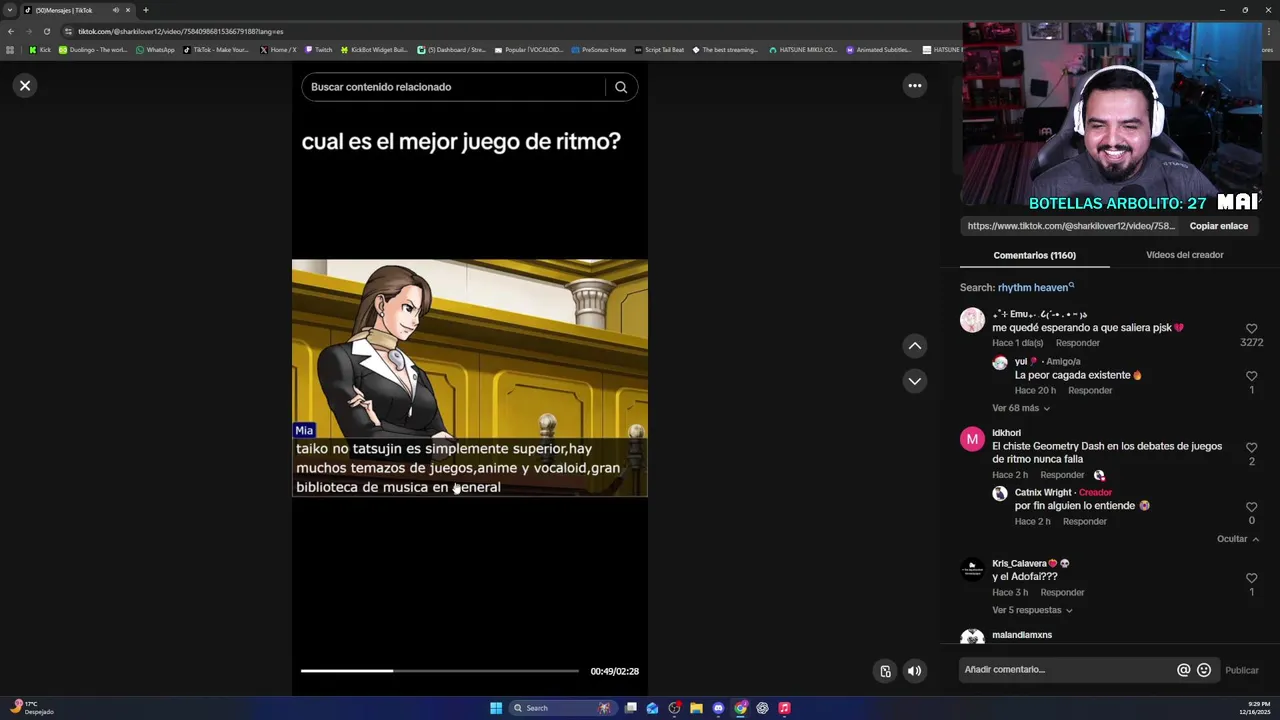Mute the video with the speaker icon
This screenshot has width=1280, height=720.
[914, 671]
